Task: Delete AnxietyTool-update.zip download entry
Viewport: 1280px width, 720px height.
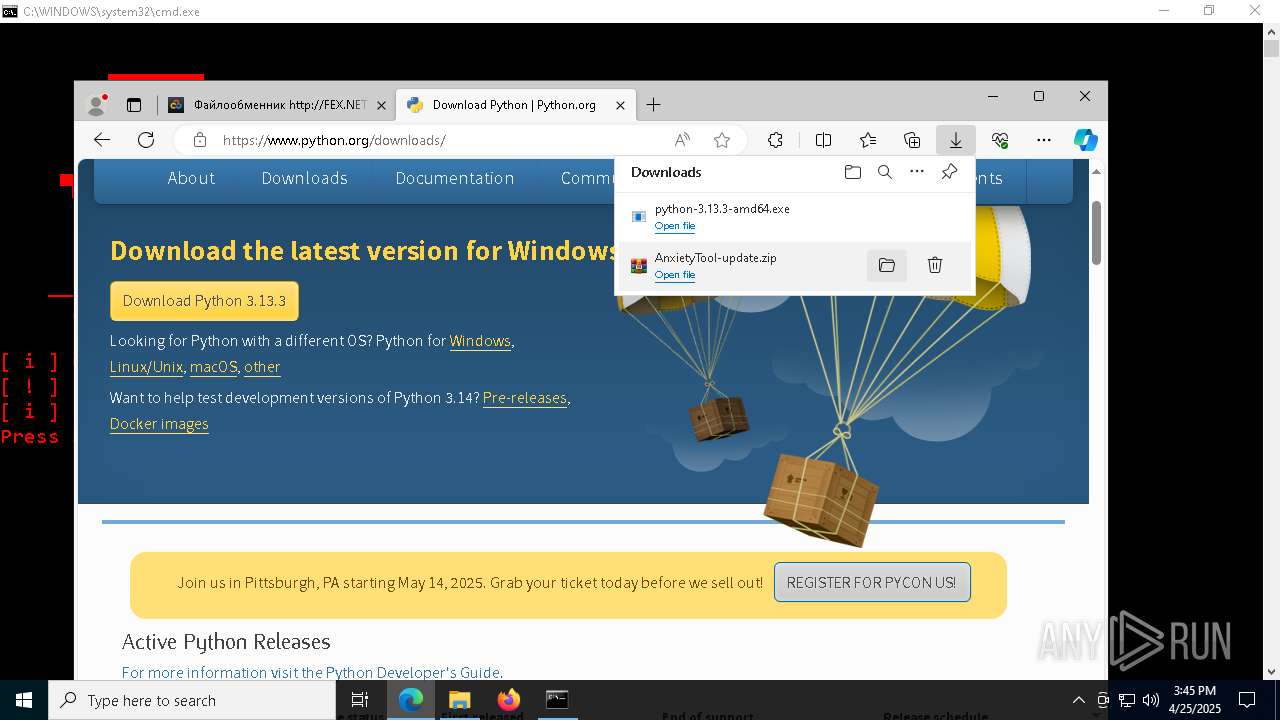Action: 934,265
